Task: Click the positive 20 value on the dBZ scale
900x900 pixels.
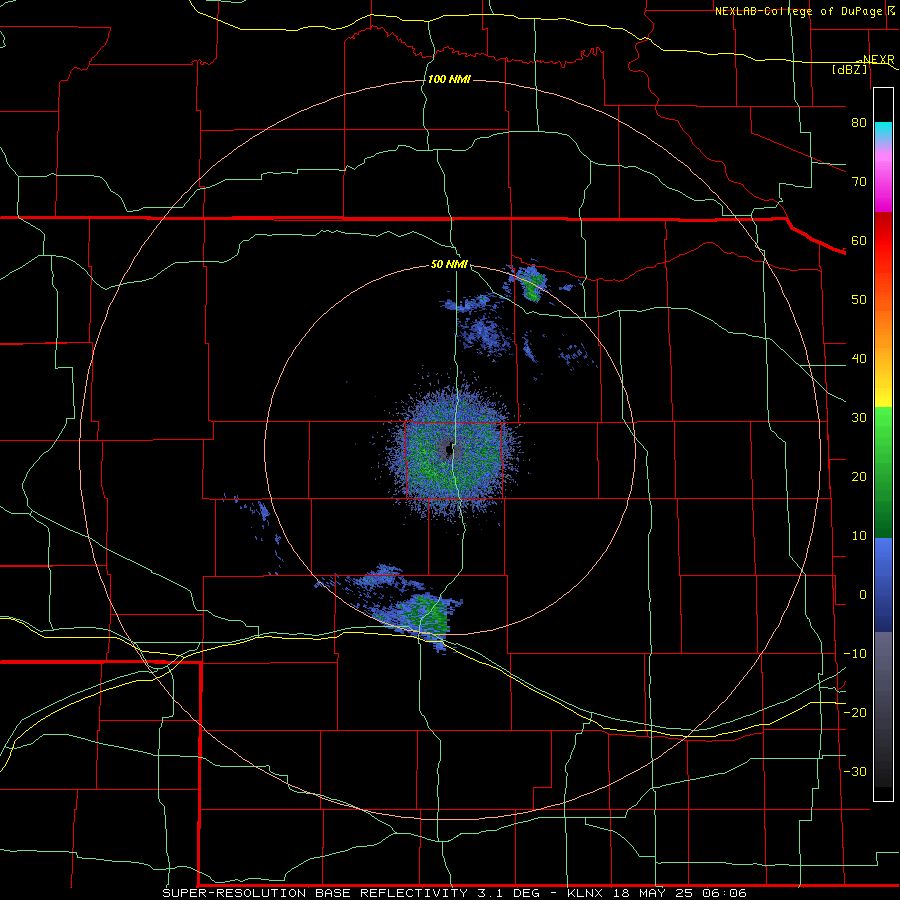Action: tap(859, 477)
